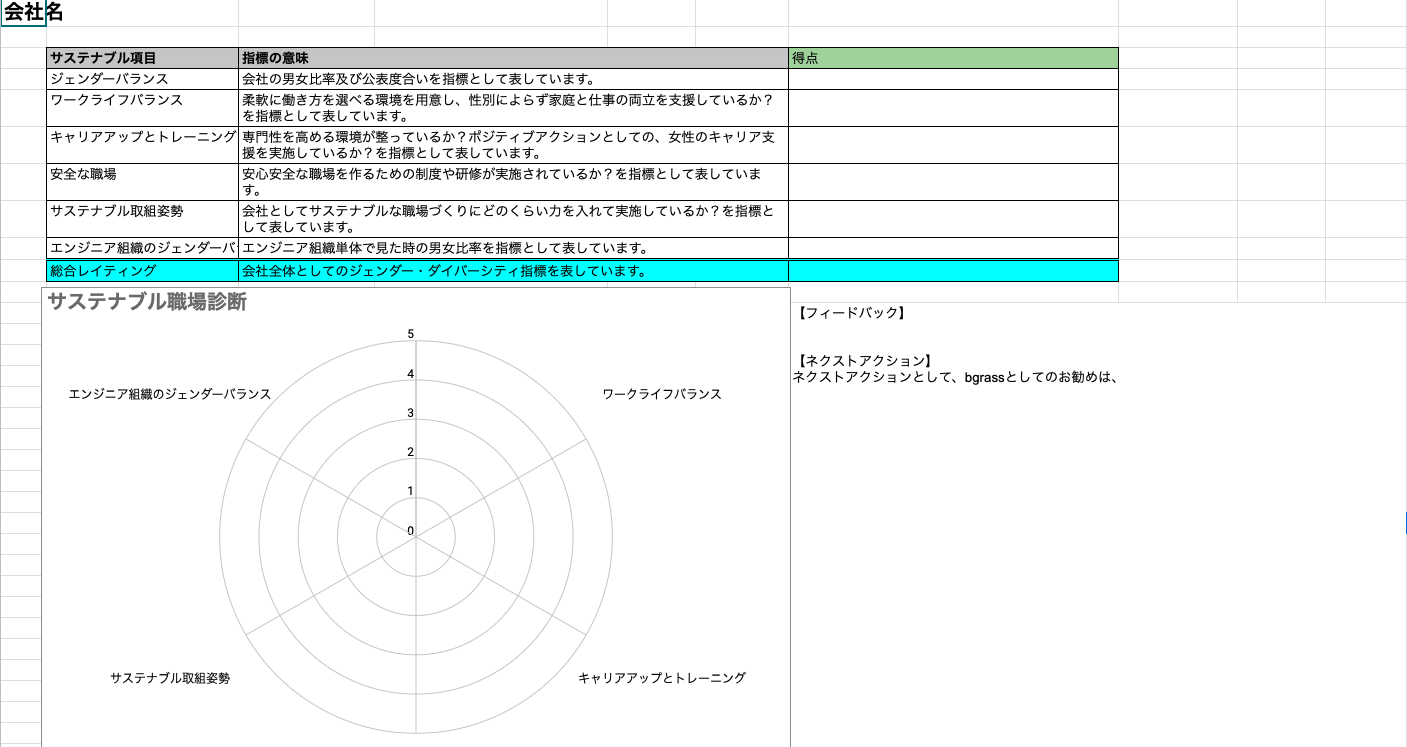
Task: Click radar axis label キャリアアップとトレーニング
Action: (x=662, y=678)
